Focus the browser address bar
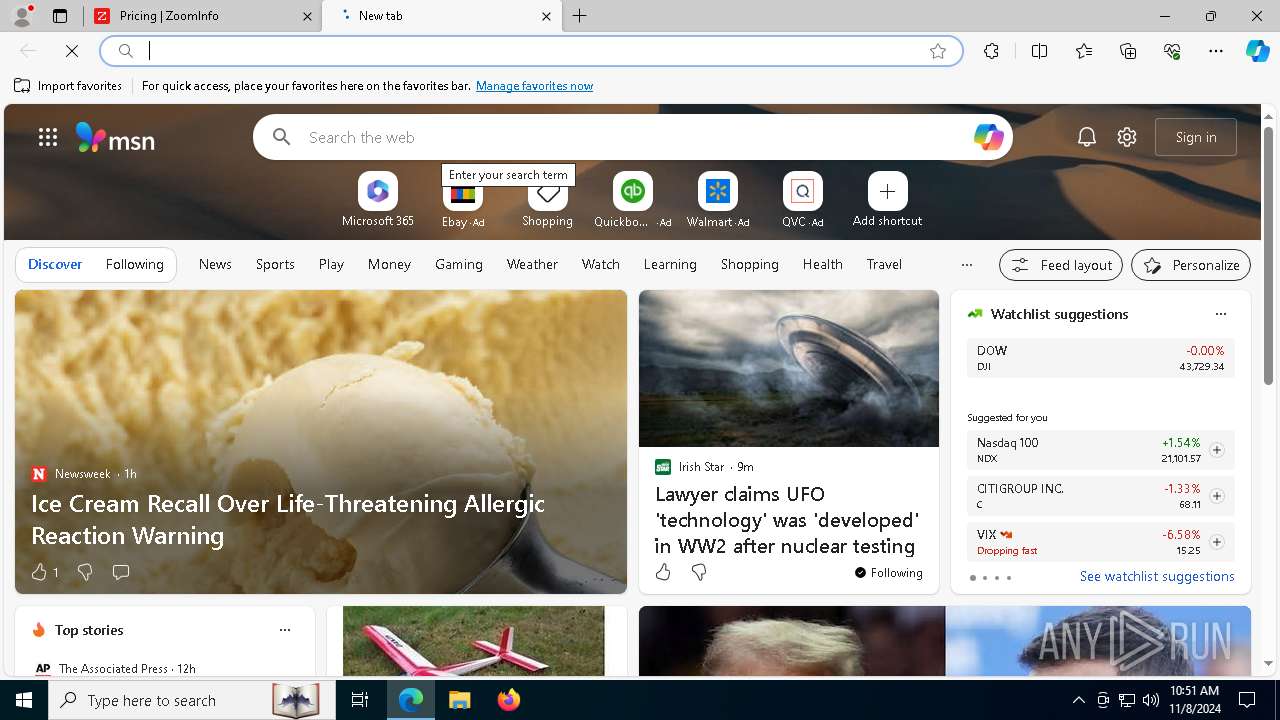Viewport: 1280px width, 720px height. [531, 51]
